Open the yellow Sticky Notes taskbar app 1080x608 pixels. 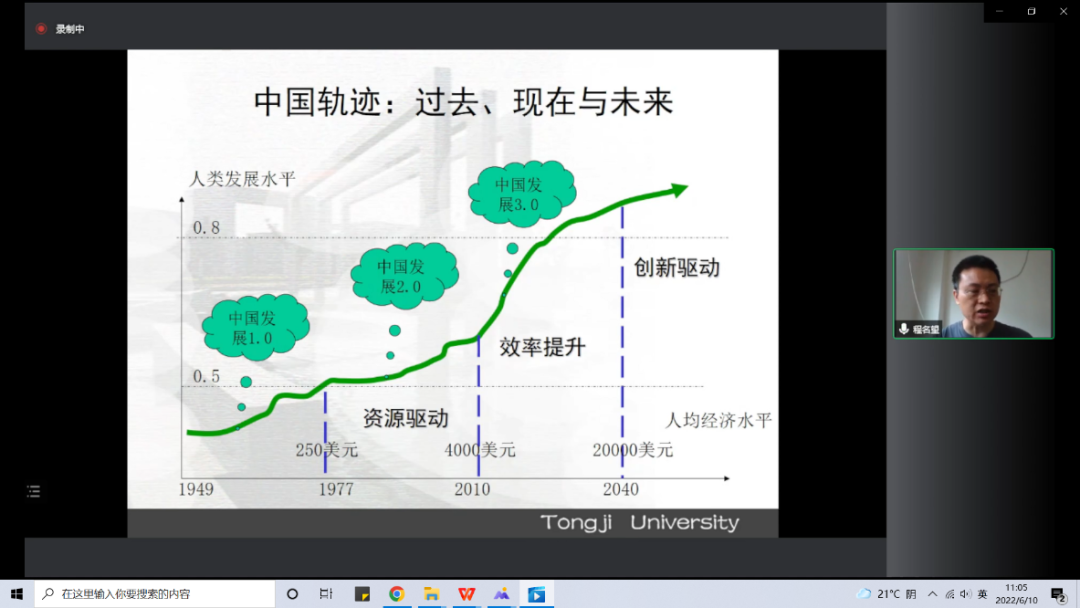pyautogui.click(x=362, y=594)
